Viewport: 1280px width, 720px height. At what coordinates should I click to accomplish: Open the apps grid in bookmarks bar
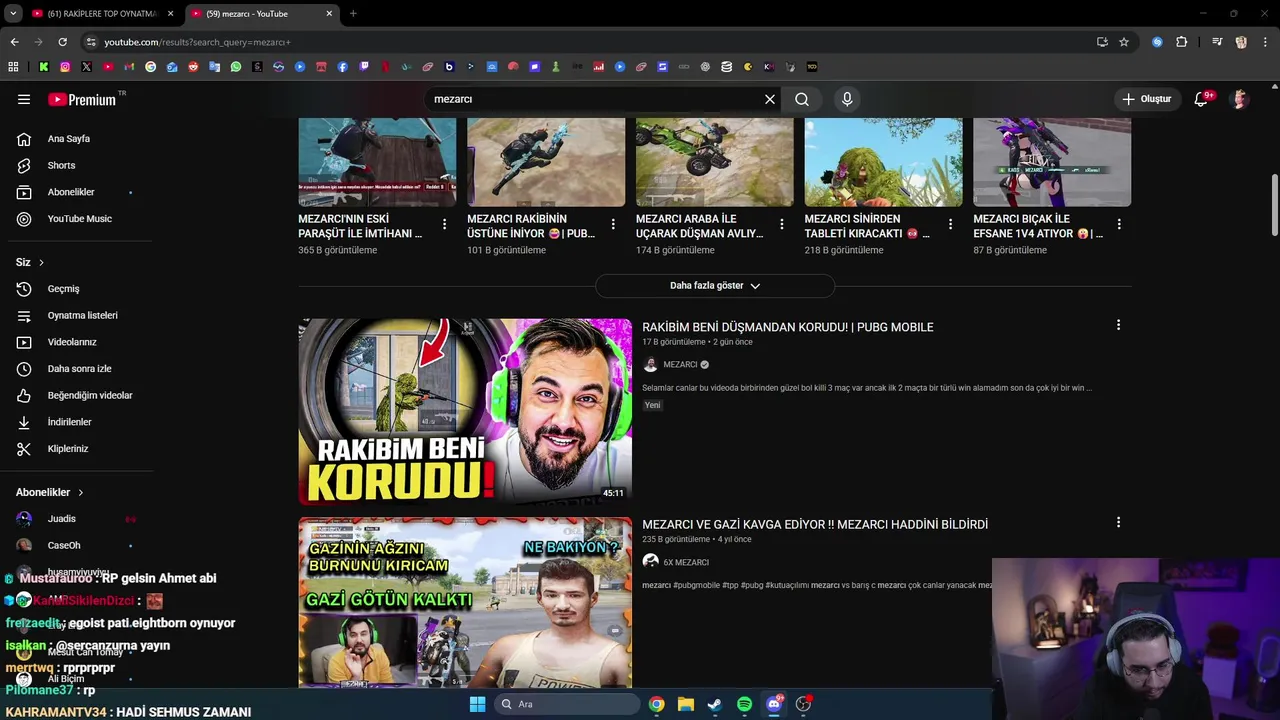tap(13, 67)
